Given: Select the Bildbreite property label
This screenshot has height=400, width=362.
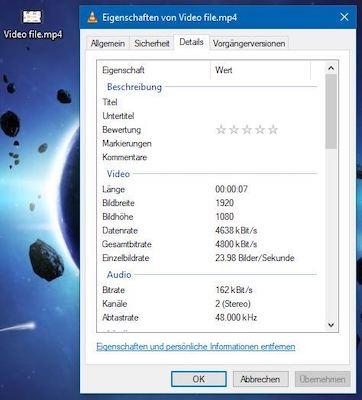Looking at the screenshot, I should point(118,203).
